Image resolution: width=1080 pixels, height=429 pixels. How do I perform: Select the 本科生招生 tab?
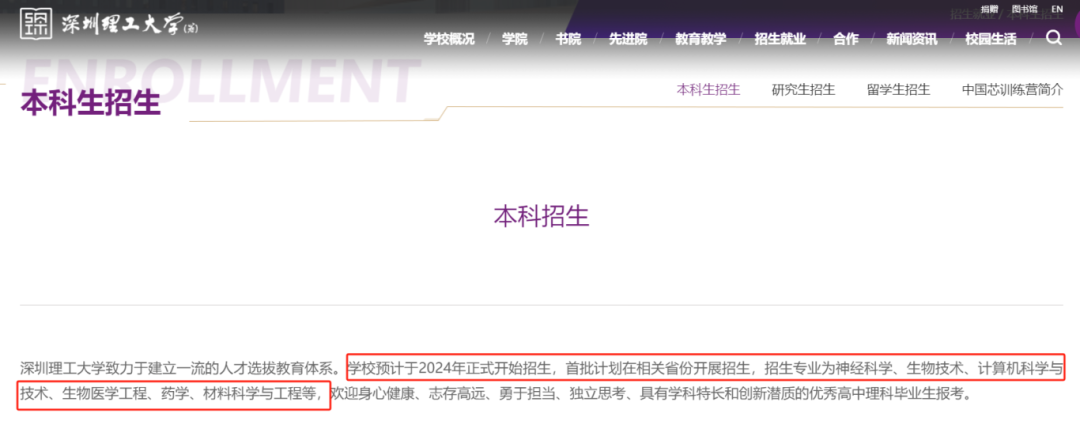tap(708, 90)
